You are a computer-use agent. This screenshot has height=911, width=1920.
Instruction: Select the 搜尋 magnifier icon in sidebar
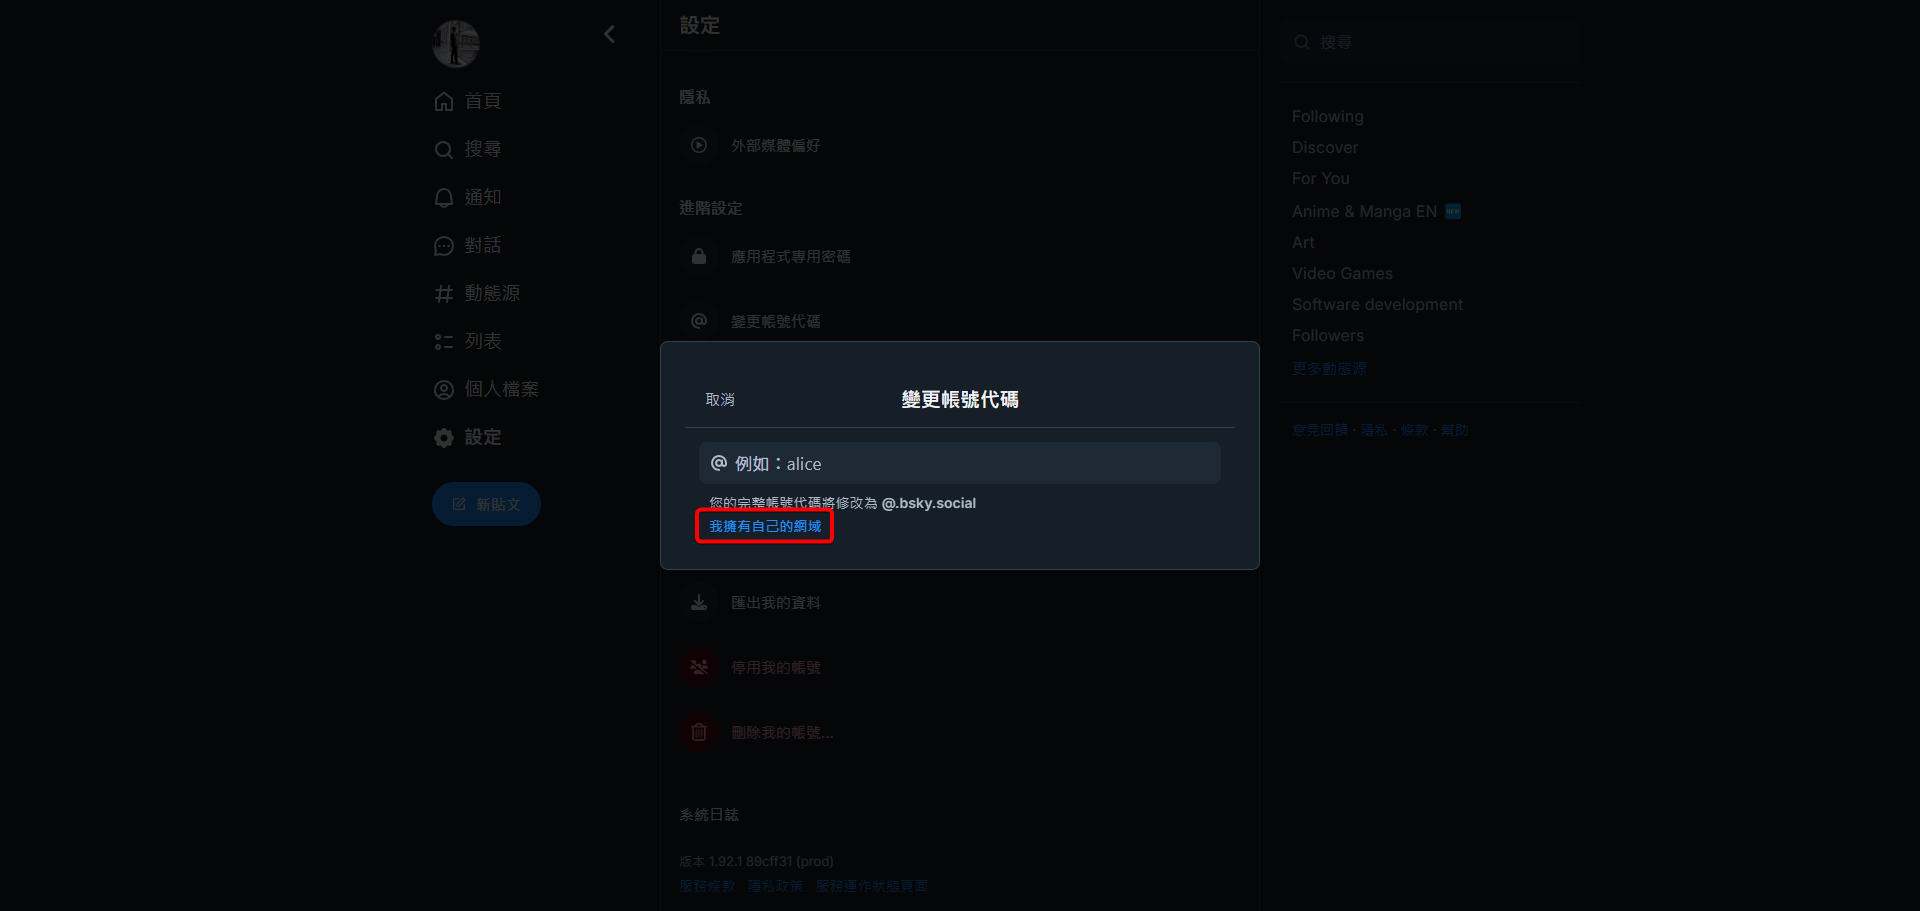pyautogui.click(x=444, y=149)
